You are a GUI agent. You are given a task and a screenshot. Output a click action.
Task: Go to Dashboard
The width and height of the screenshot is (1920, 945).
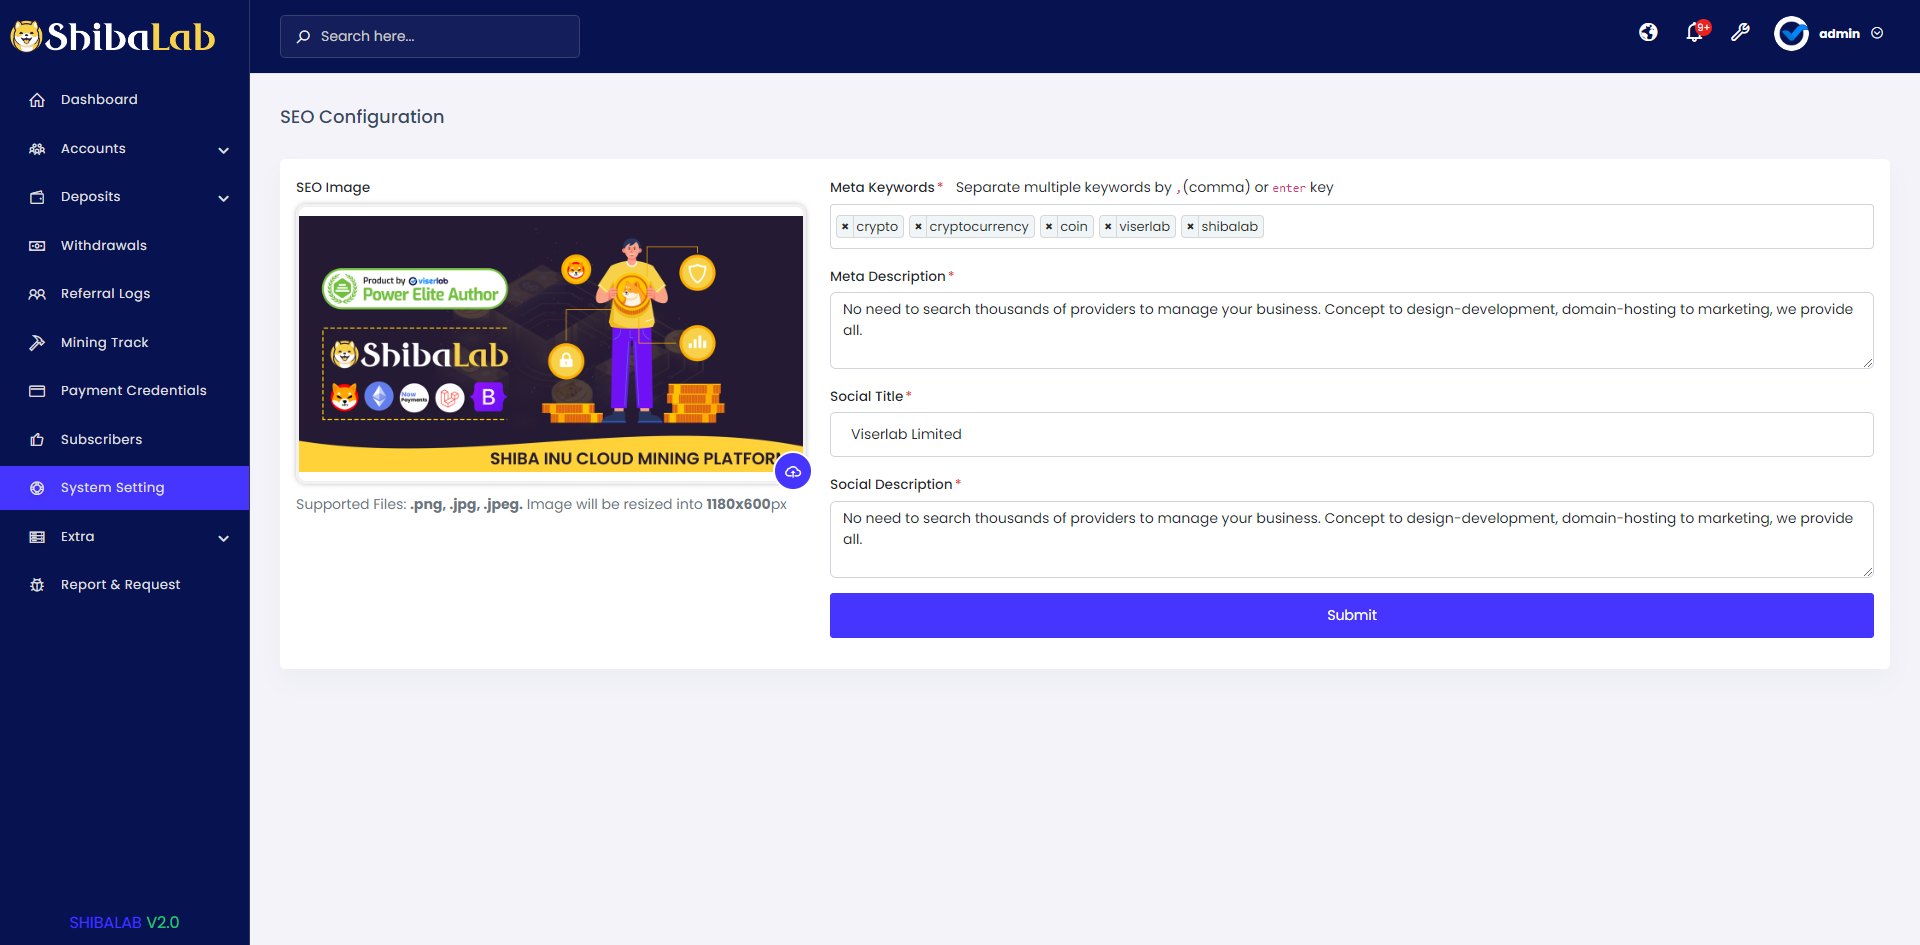pos(124,100)
